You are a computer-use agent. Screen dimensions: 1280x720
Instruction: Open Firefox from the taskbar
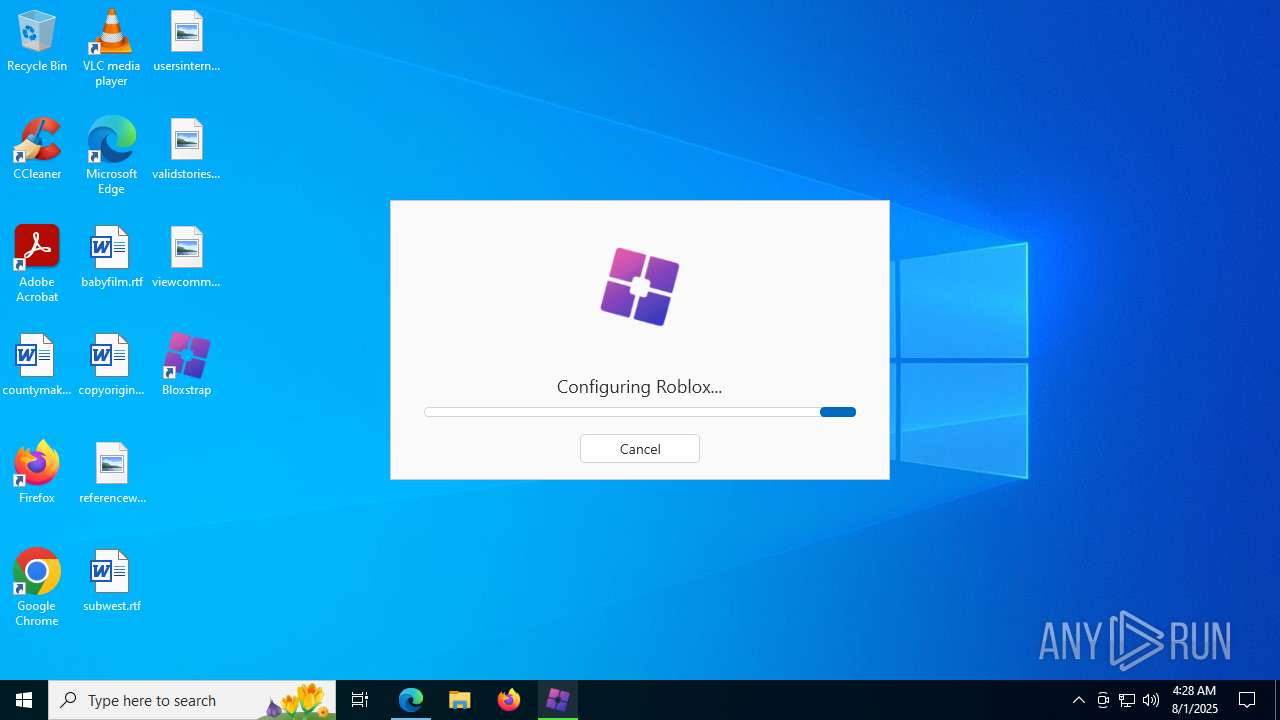coord(509,700)
